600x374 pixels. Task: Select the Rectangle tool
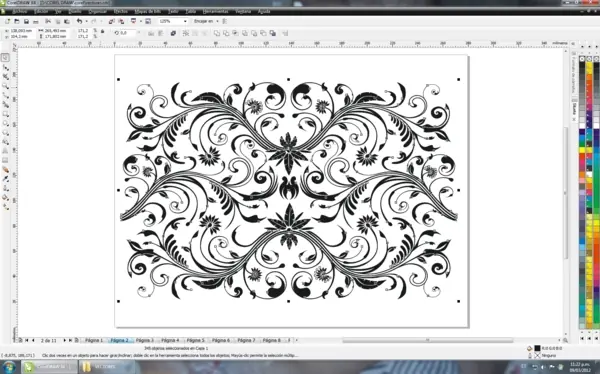[5, 114]
